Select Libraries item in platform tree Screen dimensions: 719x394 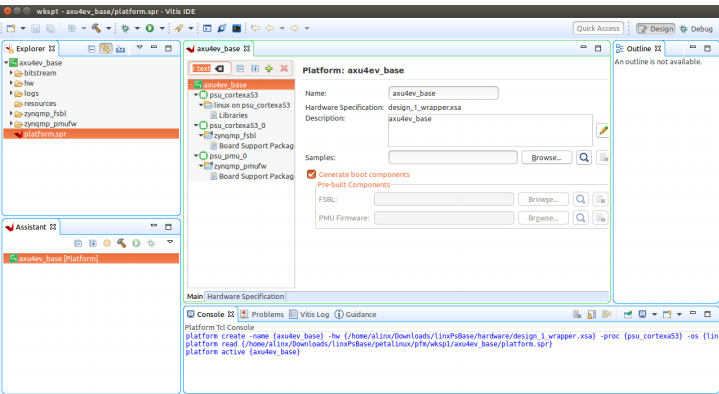[x=233, y=115]
